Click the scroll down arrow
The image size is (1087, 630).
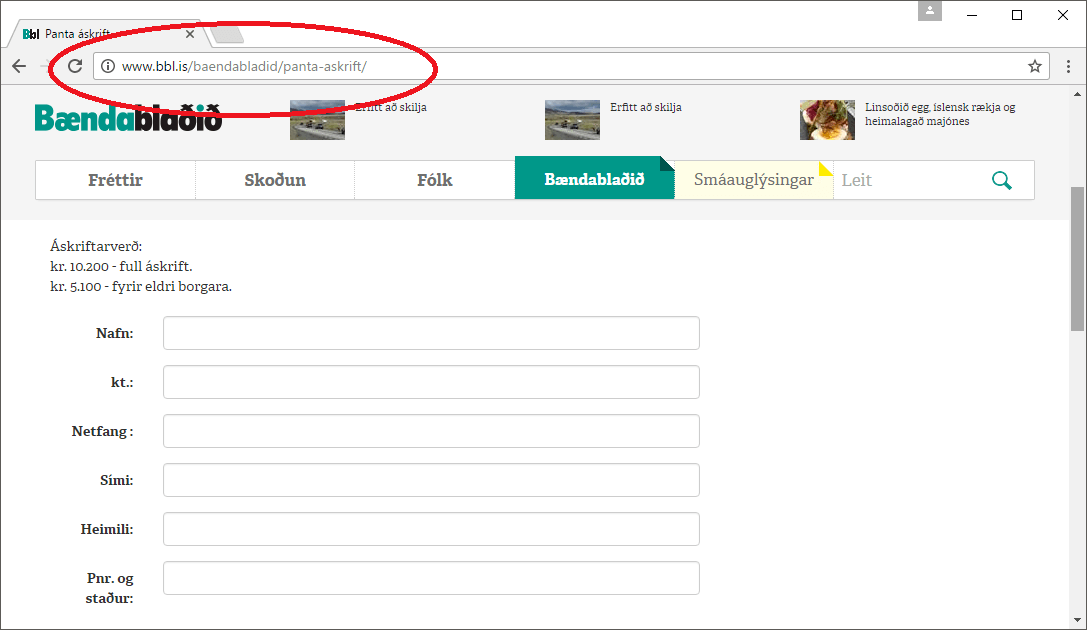[x=1077, y=620]
